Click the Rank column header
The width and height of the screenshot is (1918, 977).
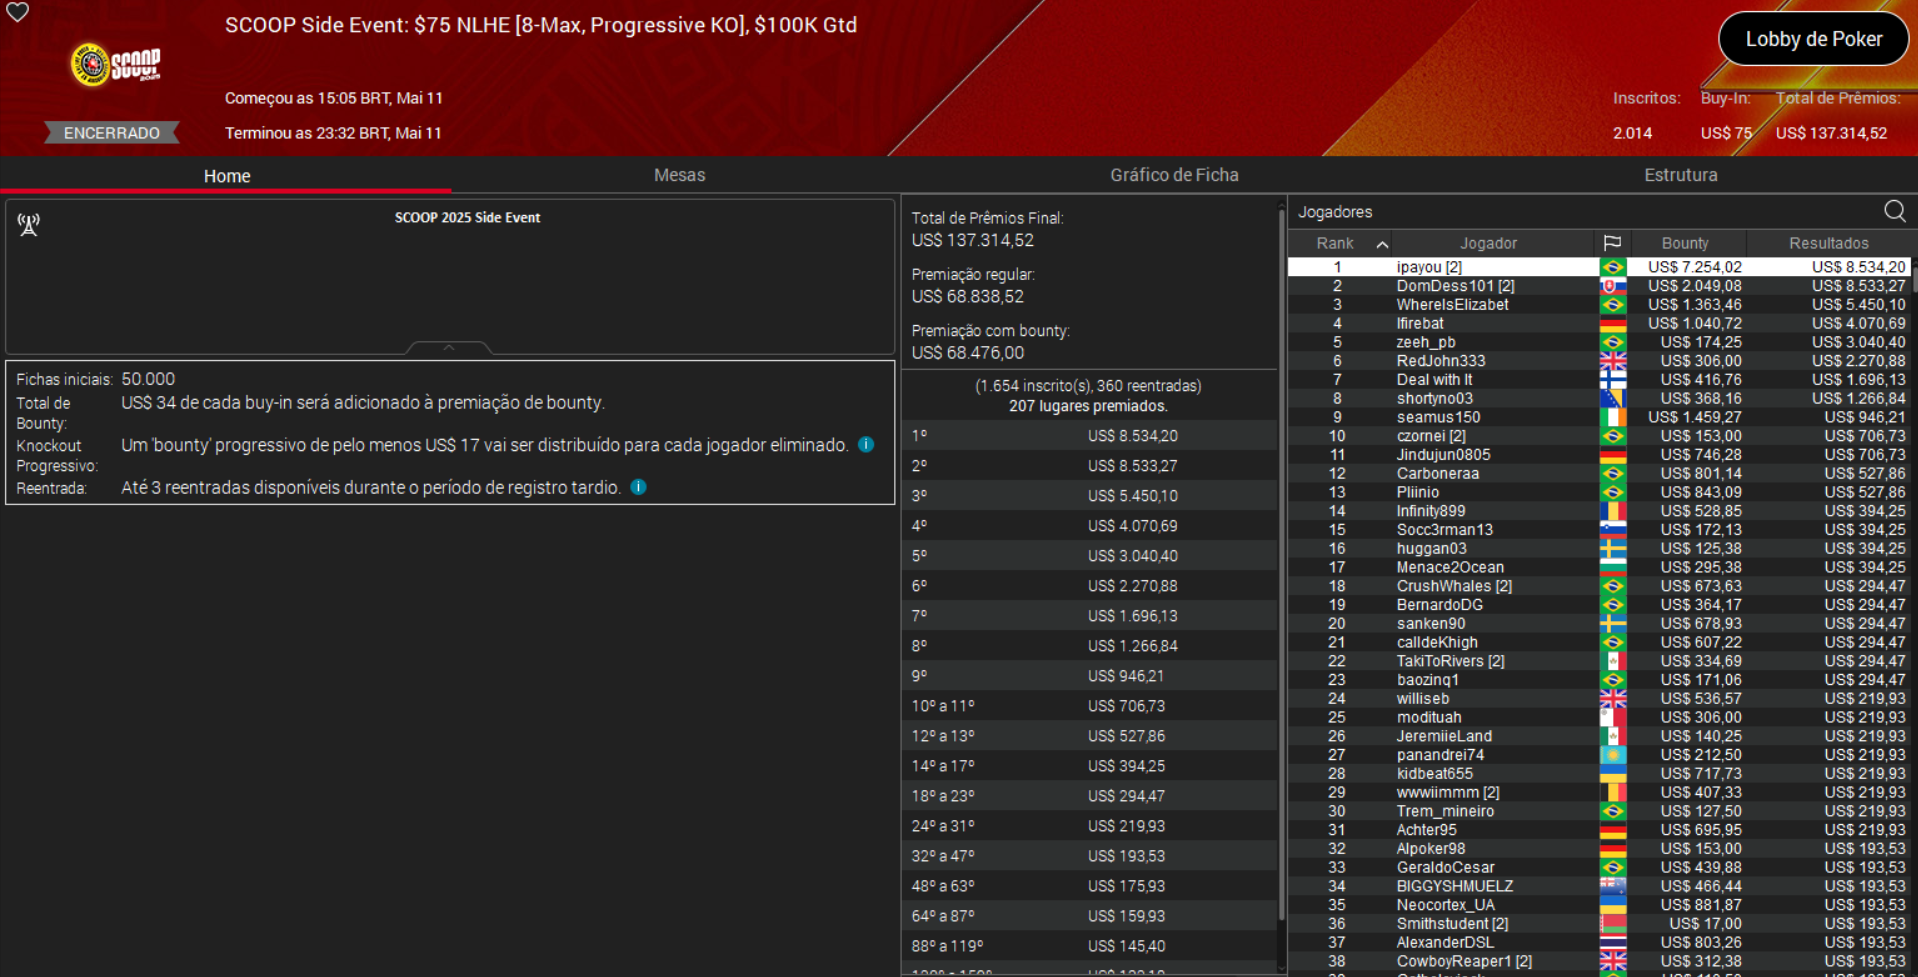1335,243
